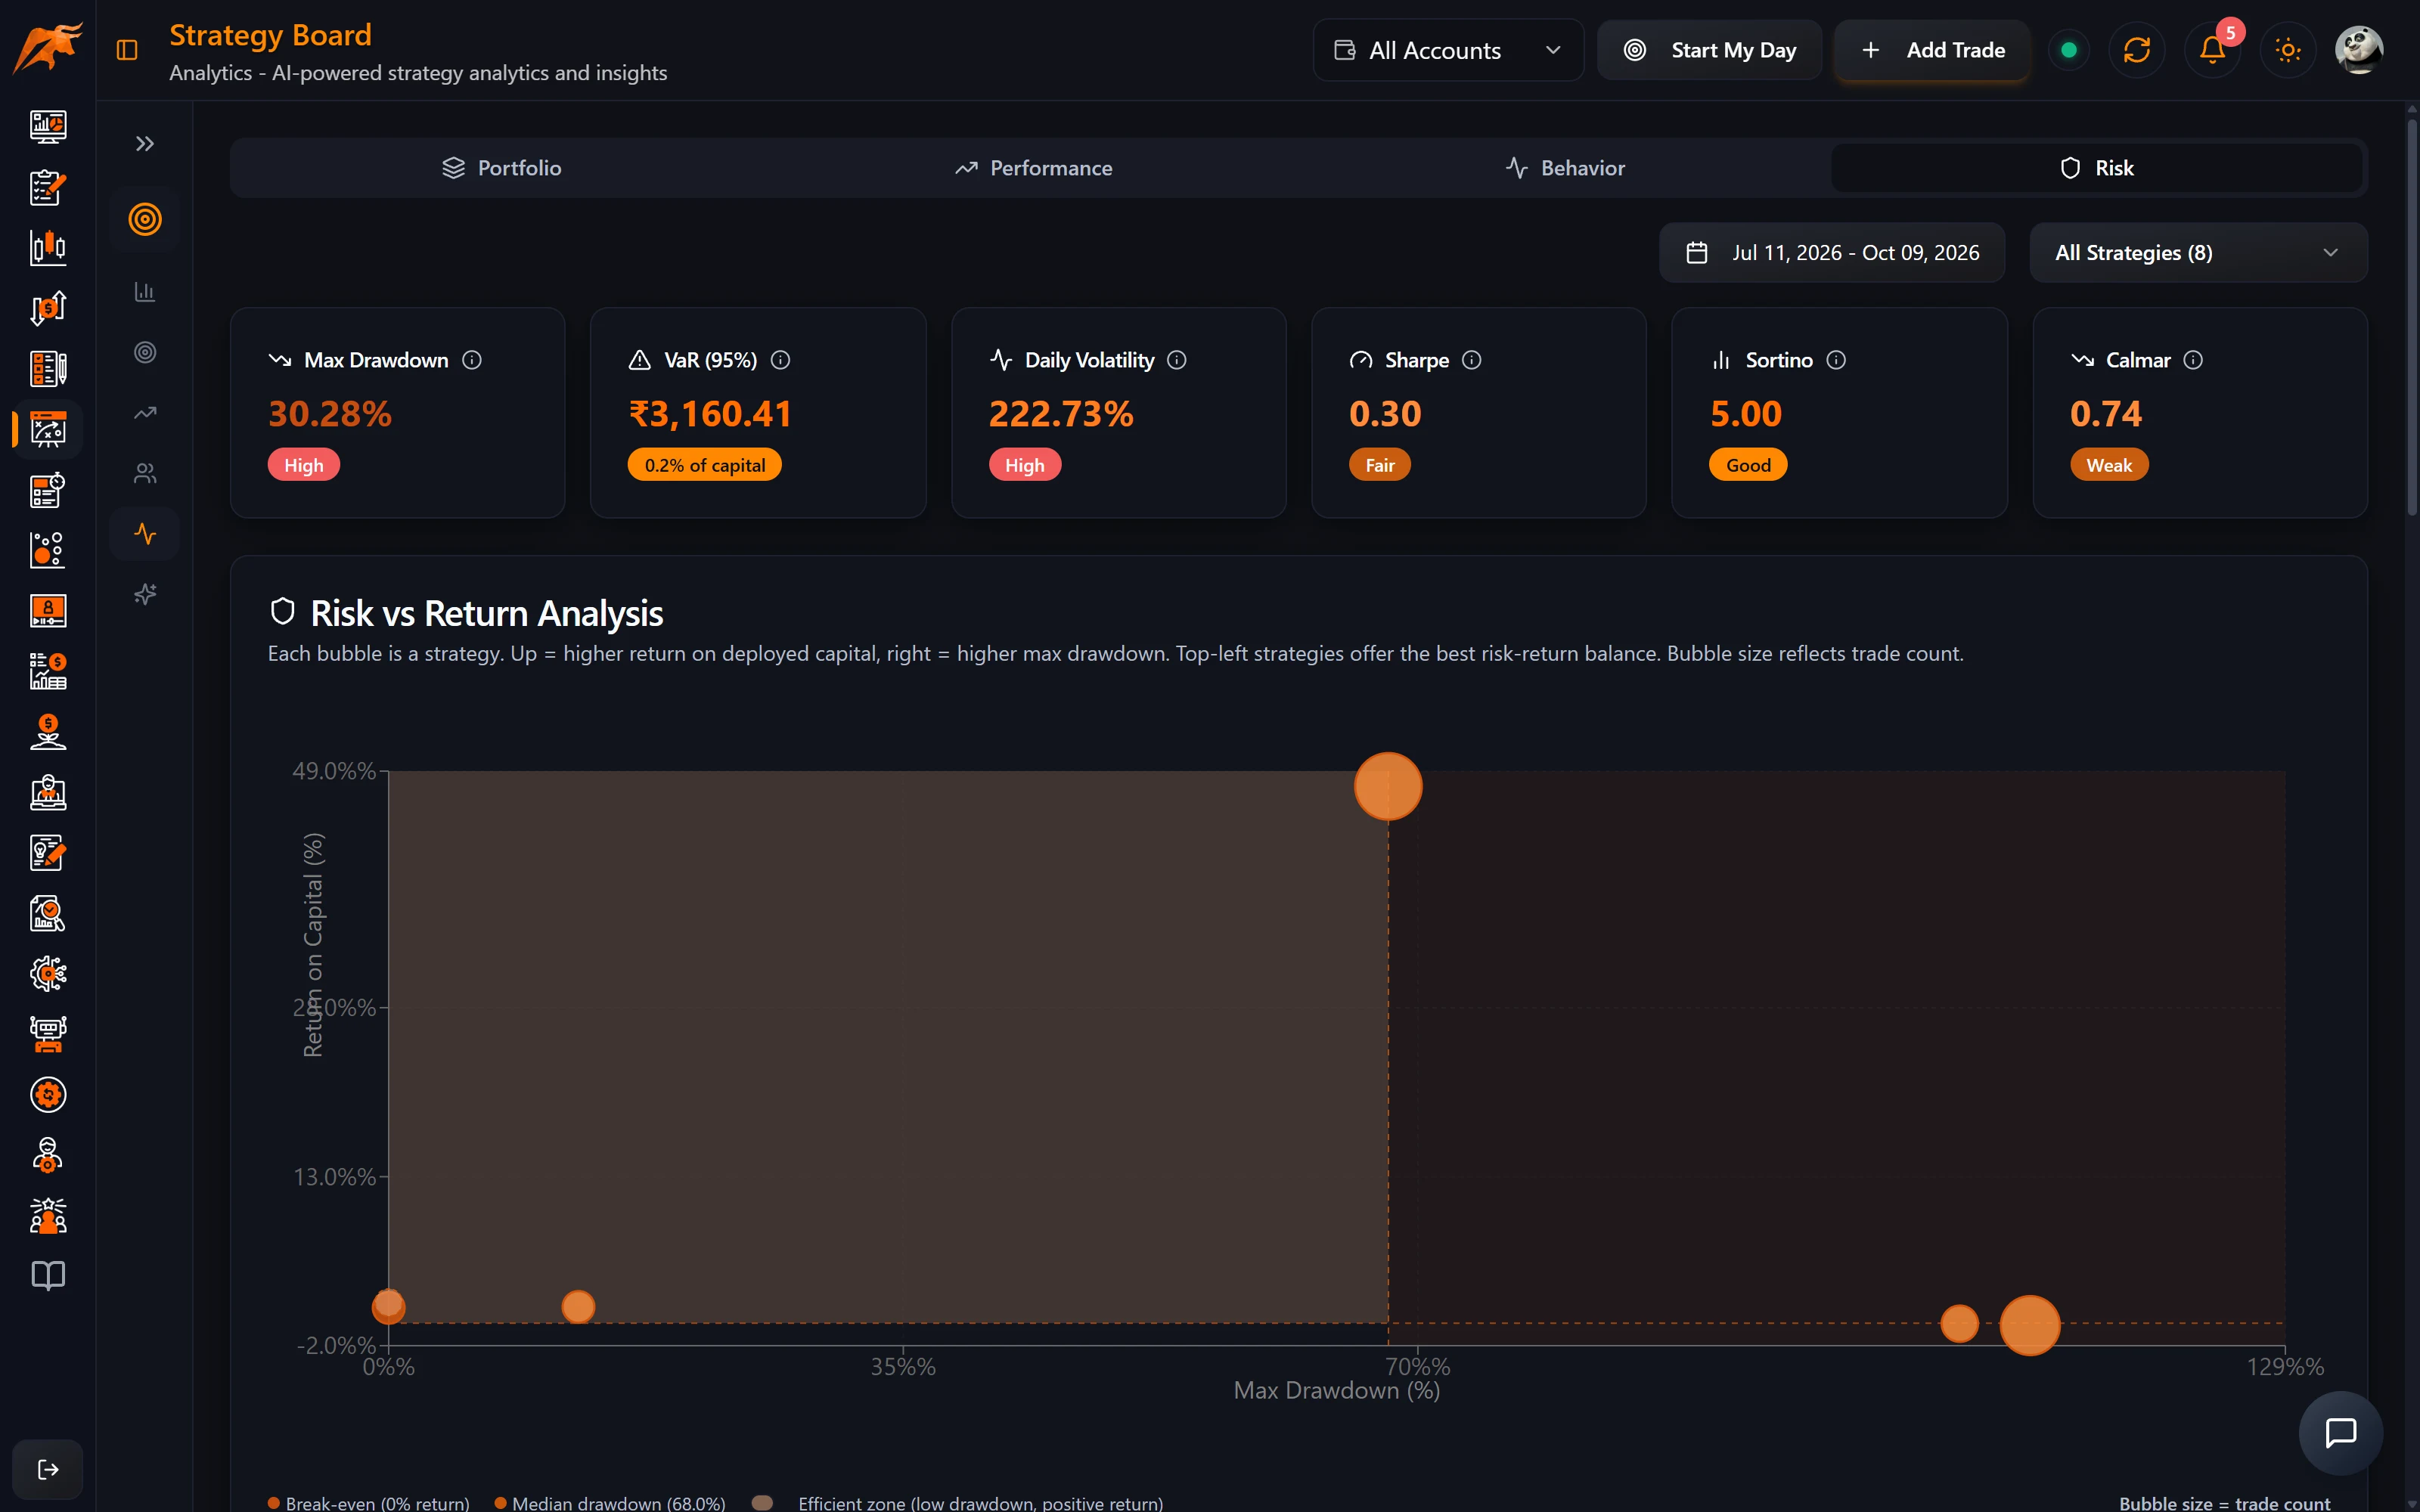Viewport: 2420px width, 1512px height.
Task: Open the dashboard monitor-chart icon in sidebar
Action: (x=48, y=127)
